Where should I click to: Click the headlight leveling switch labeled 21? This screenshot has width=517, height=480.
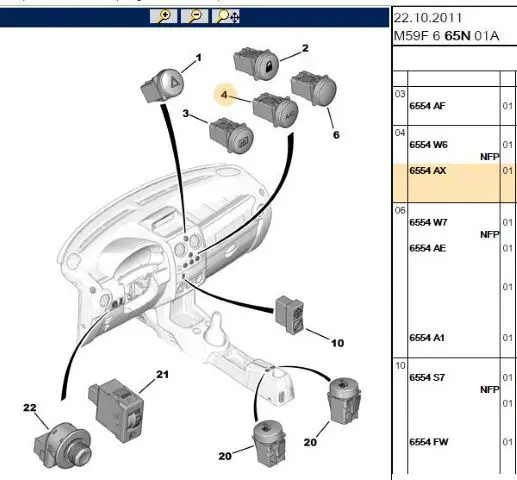click(x=116, y=410)
